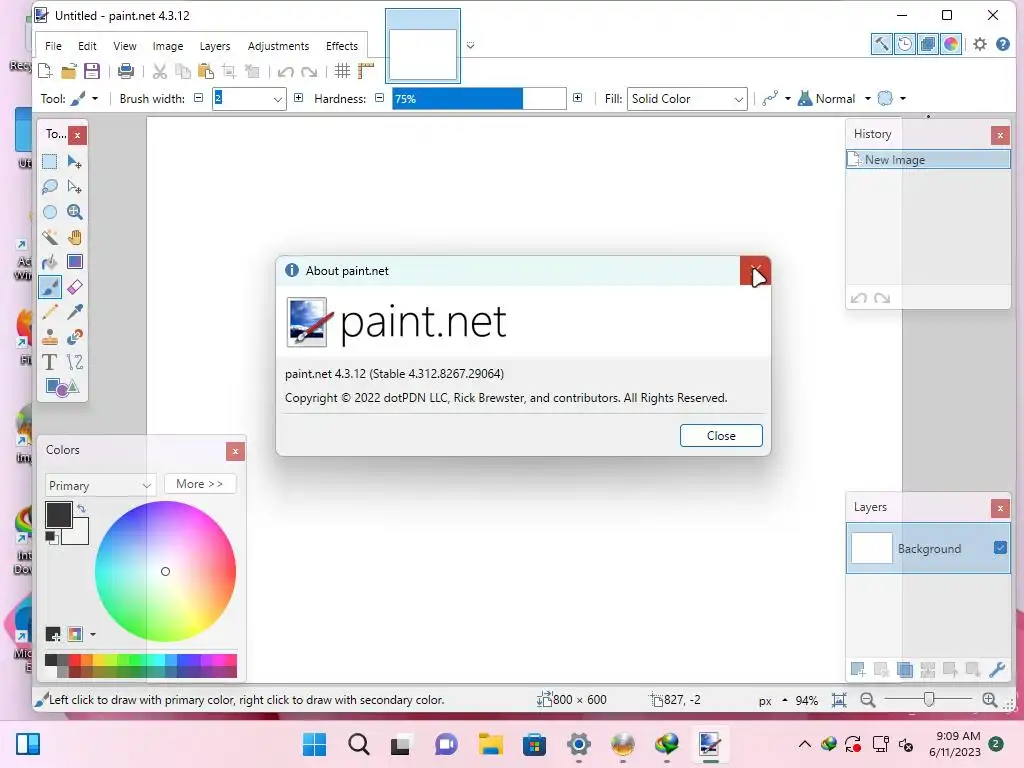Select the Gradient tool
Image resolution: width=1024 pixels, height=768 pixels.
click(74, 262)
